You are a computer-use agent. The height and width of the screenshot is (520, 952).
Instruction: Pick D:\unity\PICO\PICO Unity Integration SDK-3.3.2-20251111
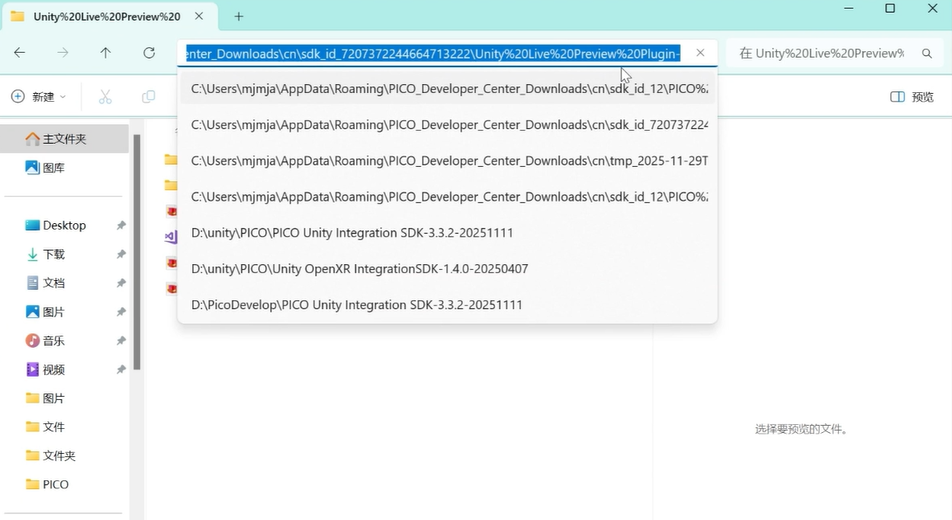448,233
